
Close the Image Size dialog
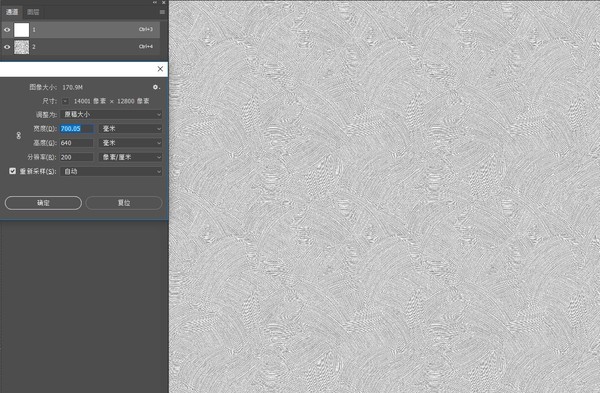(160, 69)
